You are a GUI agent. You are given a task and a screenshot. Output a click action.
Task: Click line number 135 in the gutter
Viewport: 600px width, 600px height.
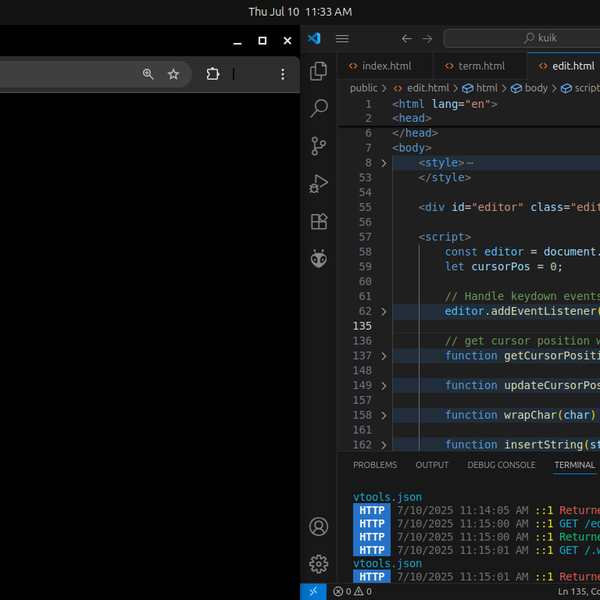click(x=362, y=326)
